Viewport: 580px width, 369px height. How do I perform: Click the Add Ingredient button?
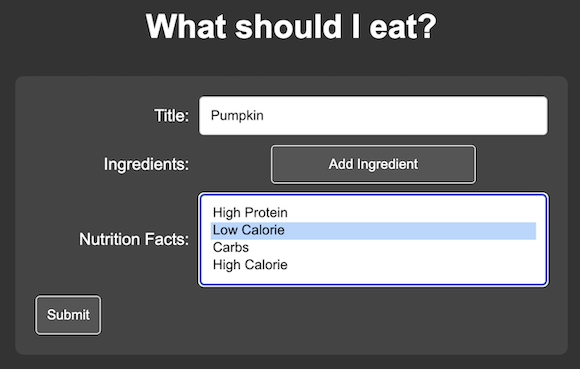click(373, 164)
